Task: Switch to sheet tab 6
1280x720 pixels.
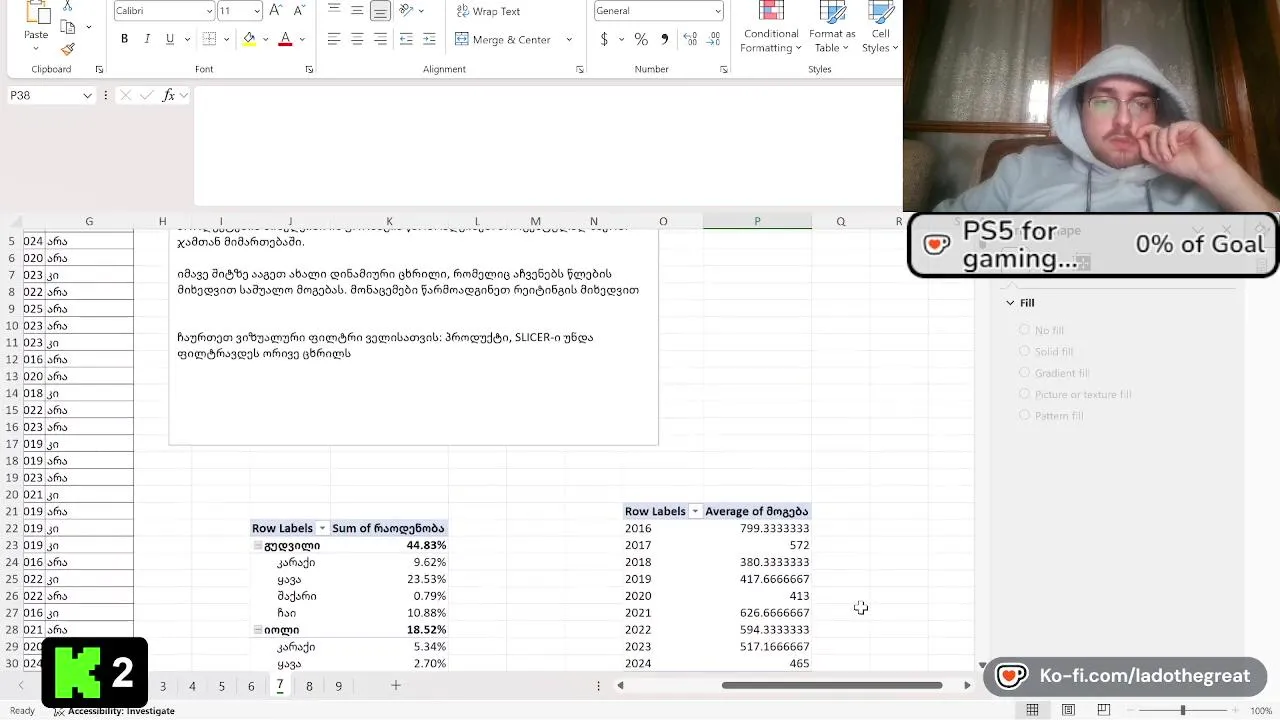Action: click(251, 686)
